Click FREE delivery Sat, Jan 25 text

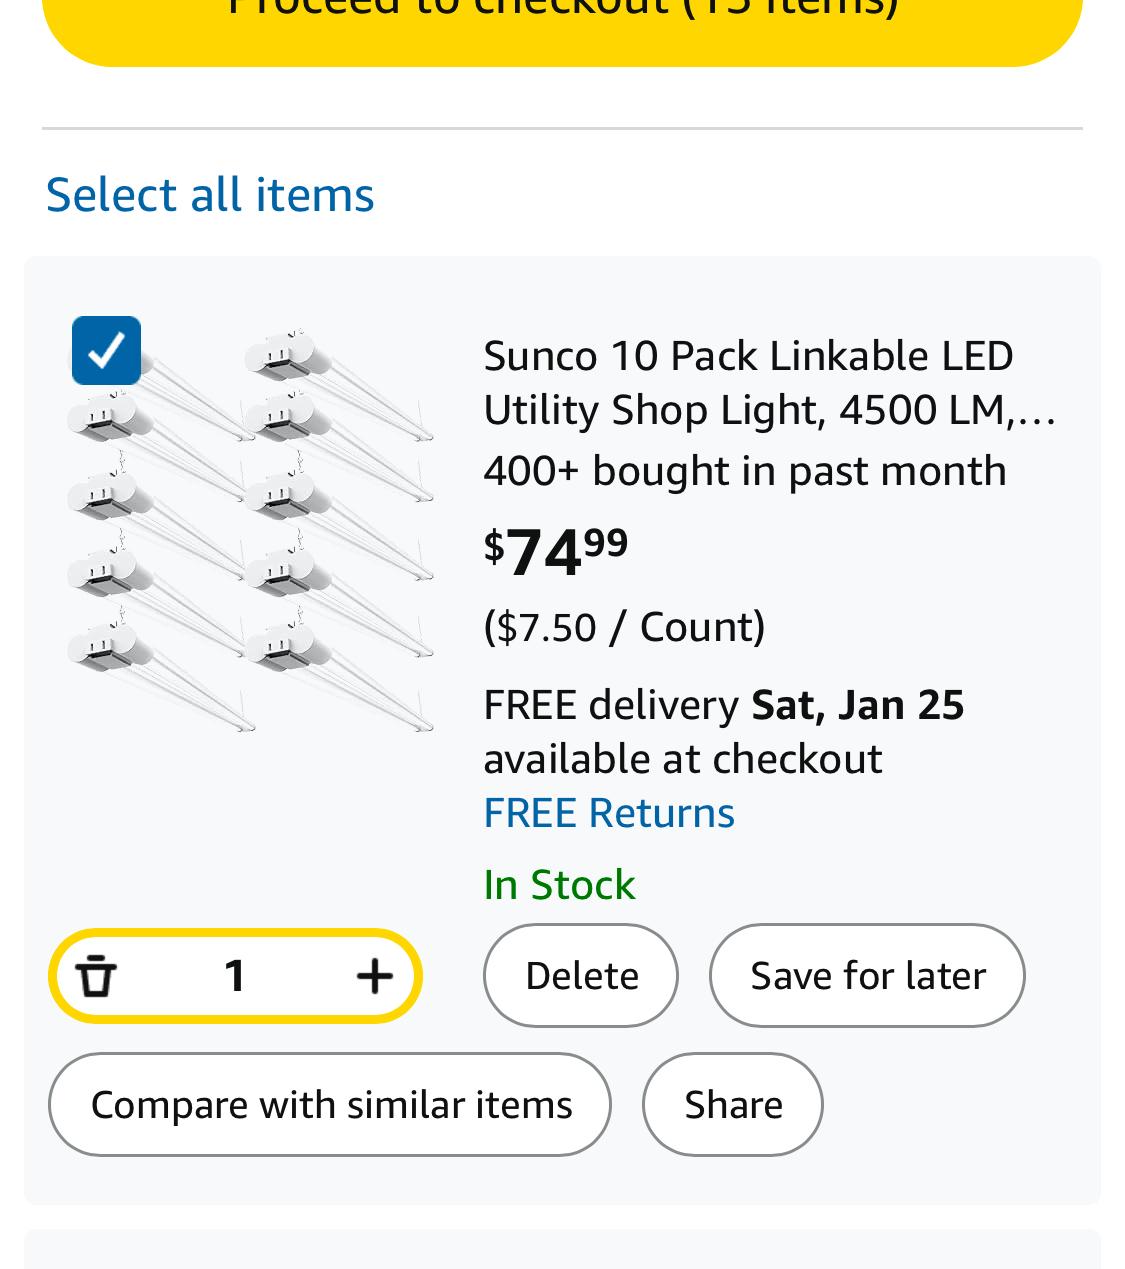(723, 705)
